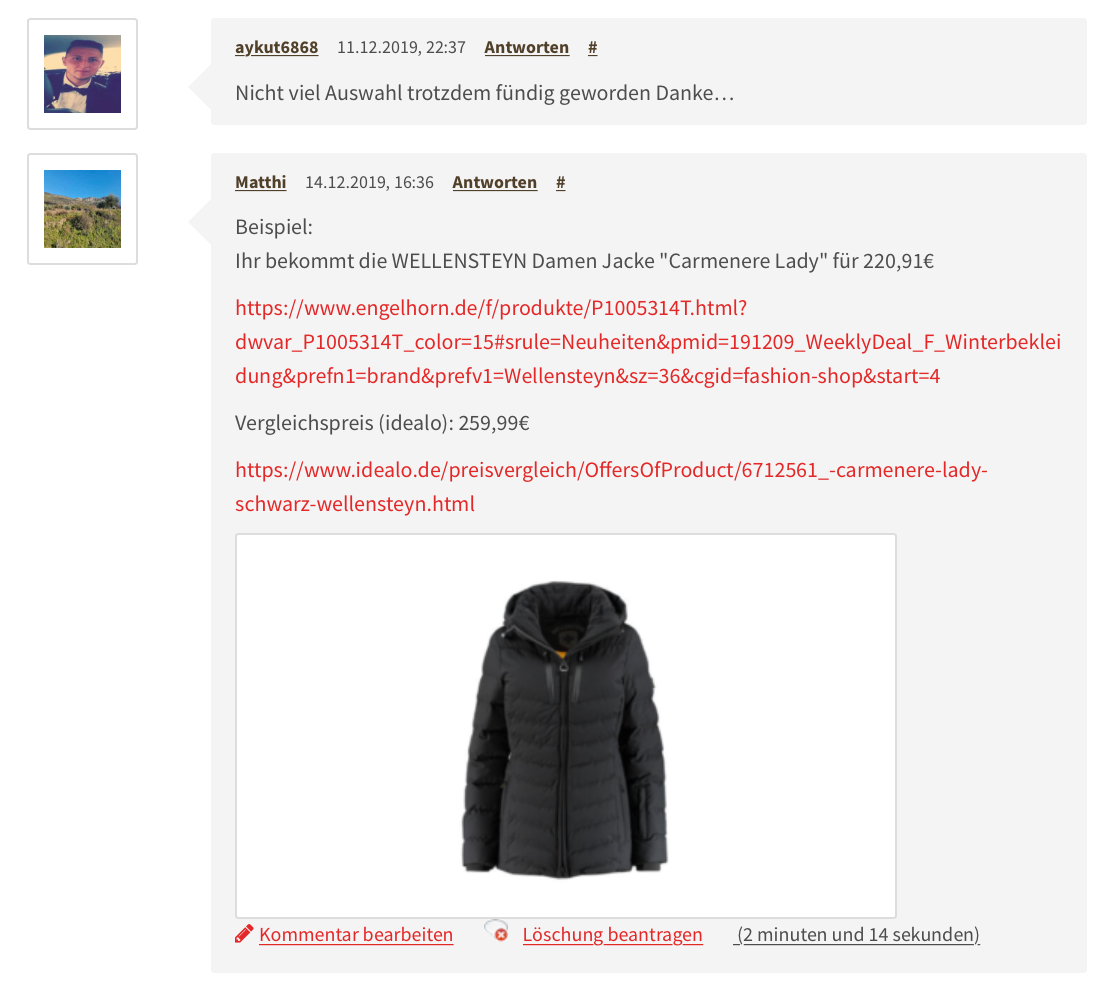Open the engelhorn.de product URL
This screenshot has width=1102, height=1006.
(x=648, y=342)
